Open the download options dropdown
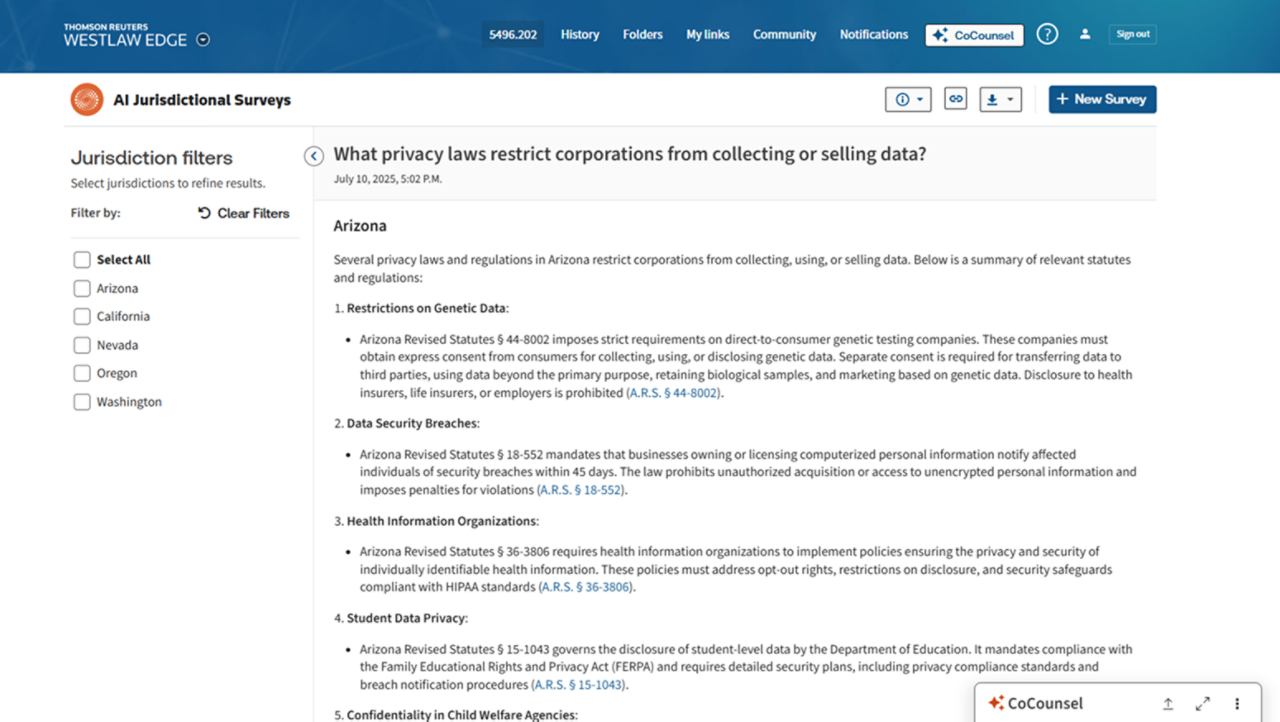The width and height of the screenshot is (1280, 722). [x=1000, y=99]
